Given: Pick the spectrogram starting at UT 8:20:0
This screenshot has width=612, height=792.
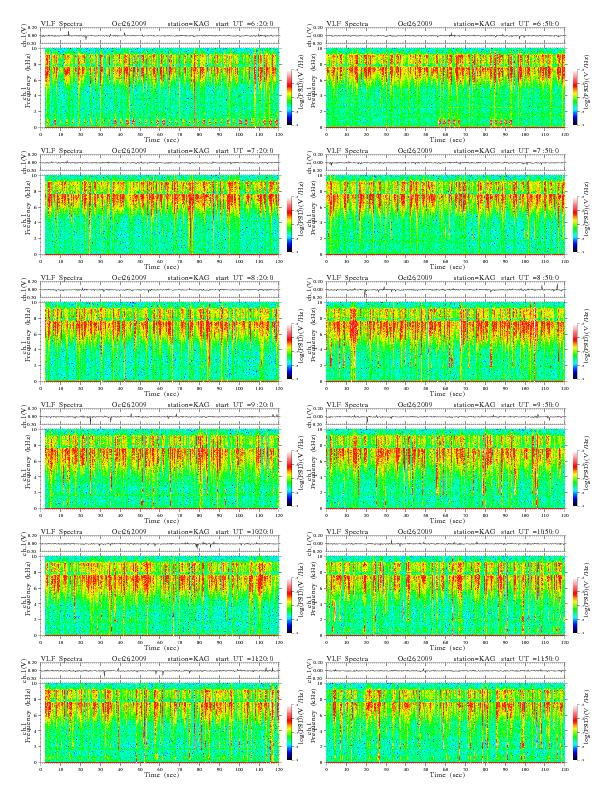Looking at the screenshot, I should 160,342.
